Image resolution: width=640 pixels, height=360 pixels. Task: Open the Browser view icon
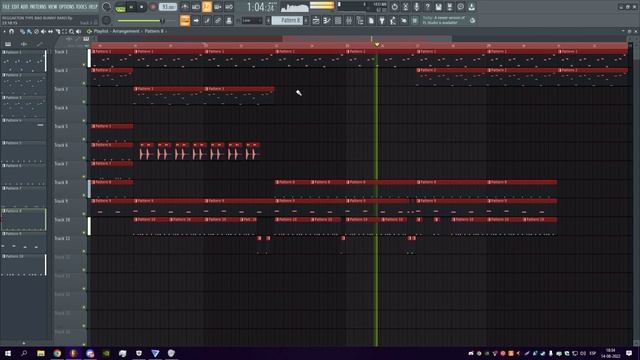360,20
